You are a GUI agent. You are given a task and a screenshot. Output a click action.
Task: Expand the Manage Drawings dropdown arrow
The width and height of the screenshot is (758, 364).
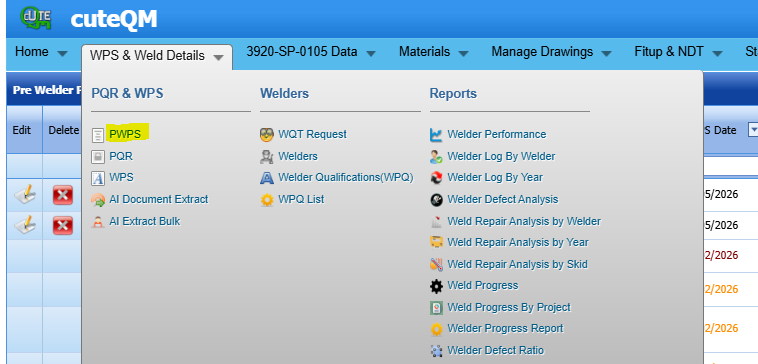tap(607, 54)
